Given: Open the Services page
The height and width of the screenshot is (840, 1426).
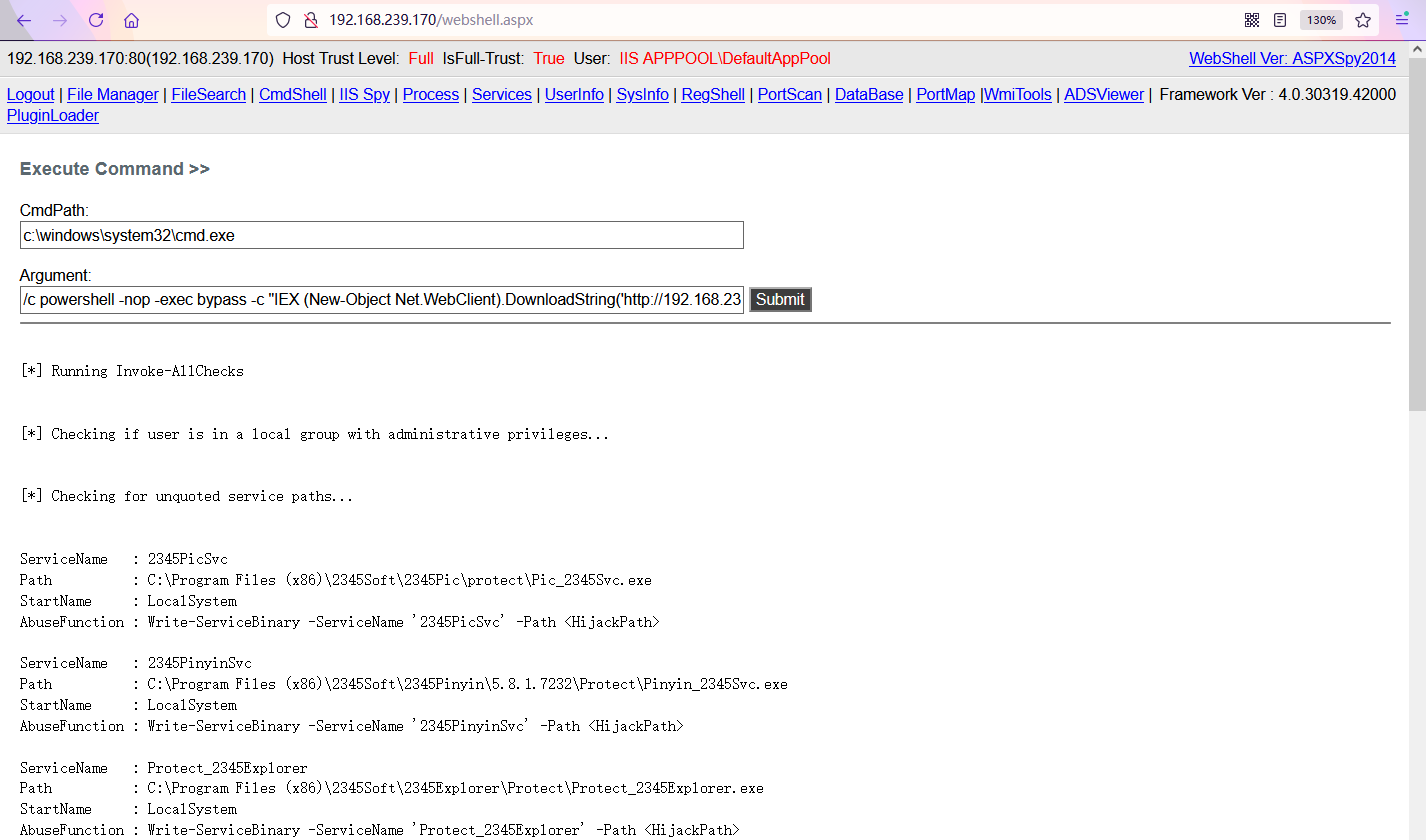Looking at the screenshot, I should [x=502, y=95].
